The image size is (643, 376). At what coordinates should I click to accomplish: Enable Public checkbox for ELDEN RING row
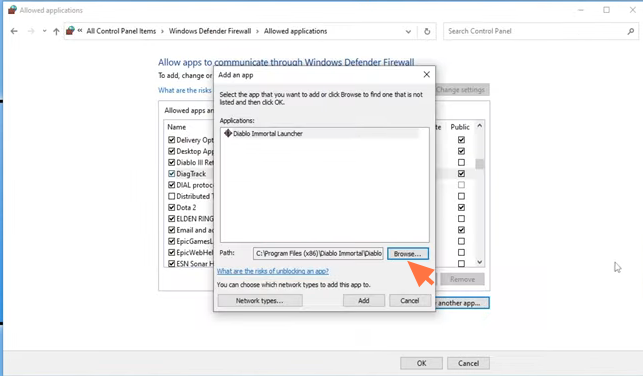(461, 219)
